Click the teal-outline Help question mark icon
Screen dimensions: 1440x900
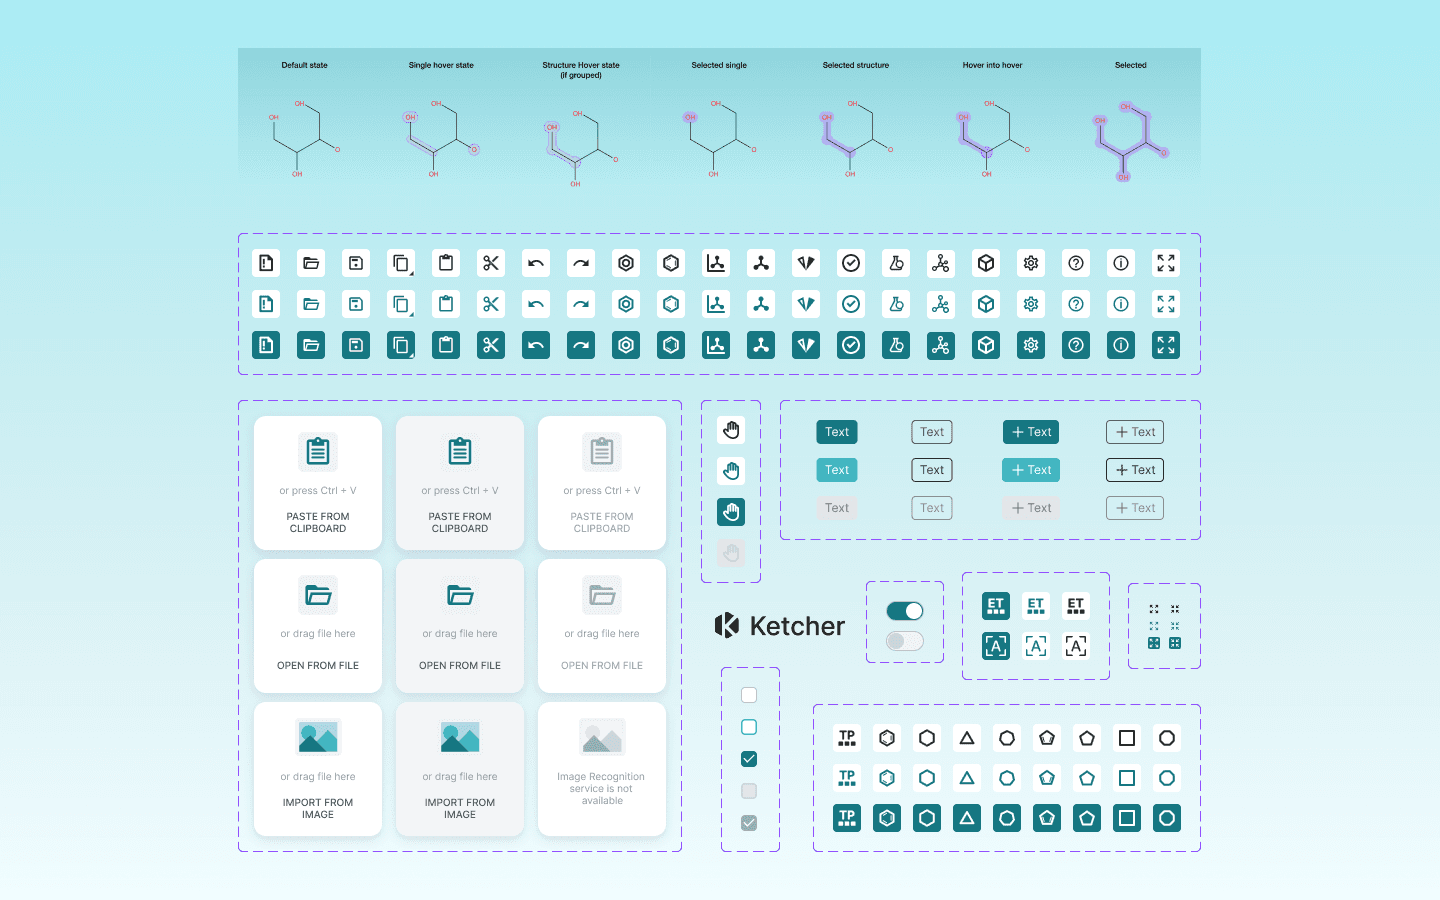[1076, 304]
